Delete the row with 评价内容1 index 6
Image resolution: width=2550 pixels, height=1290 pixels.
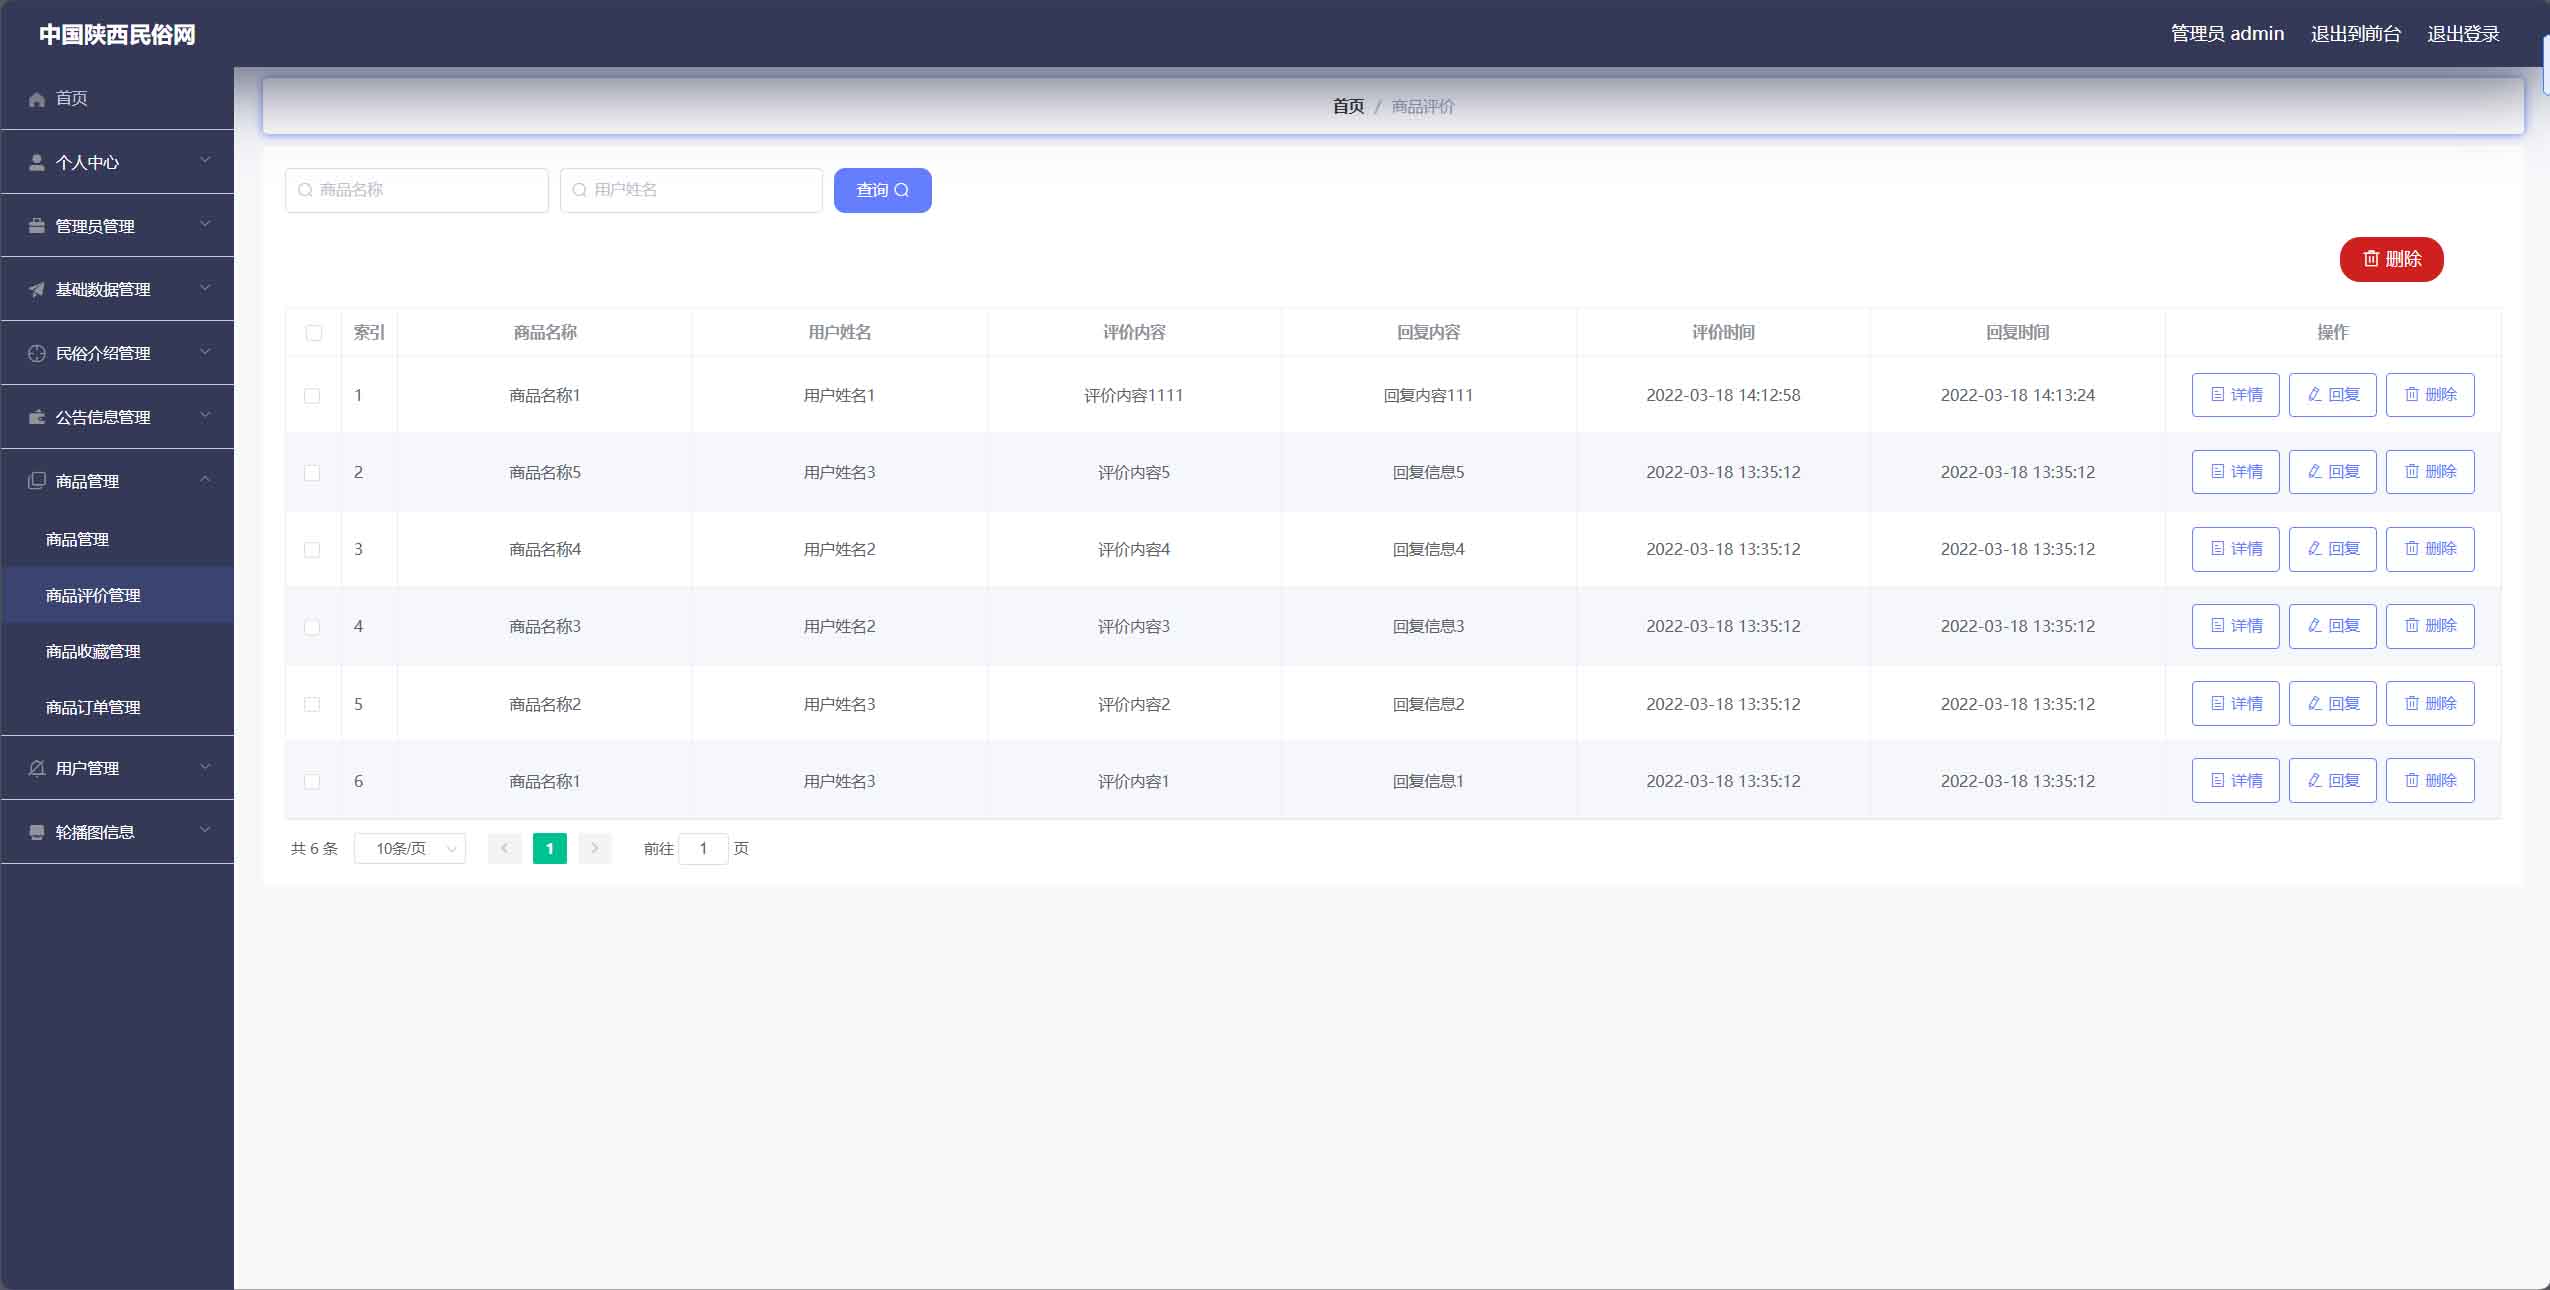point(2430,781)
